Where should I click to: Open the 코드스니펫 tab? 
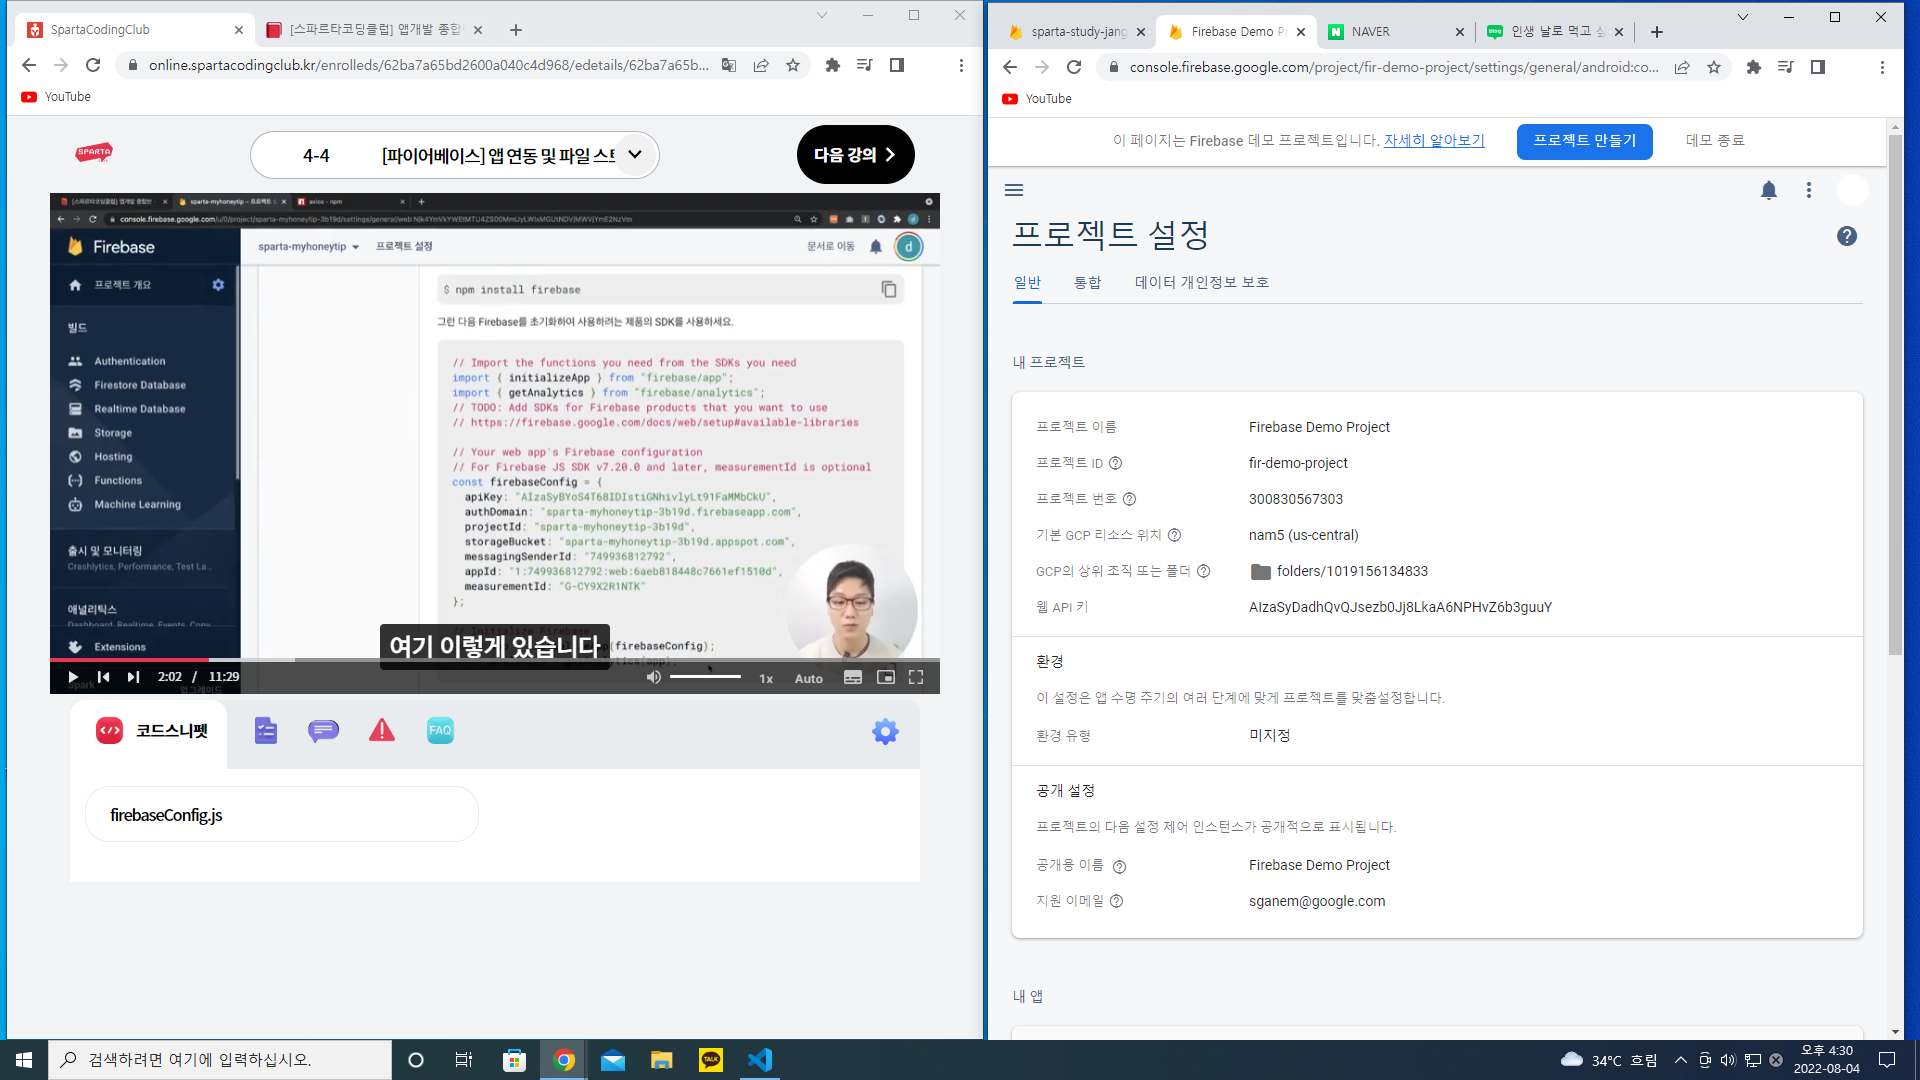point(149,731)
